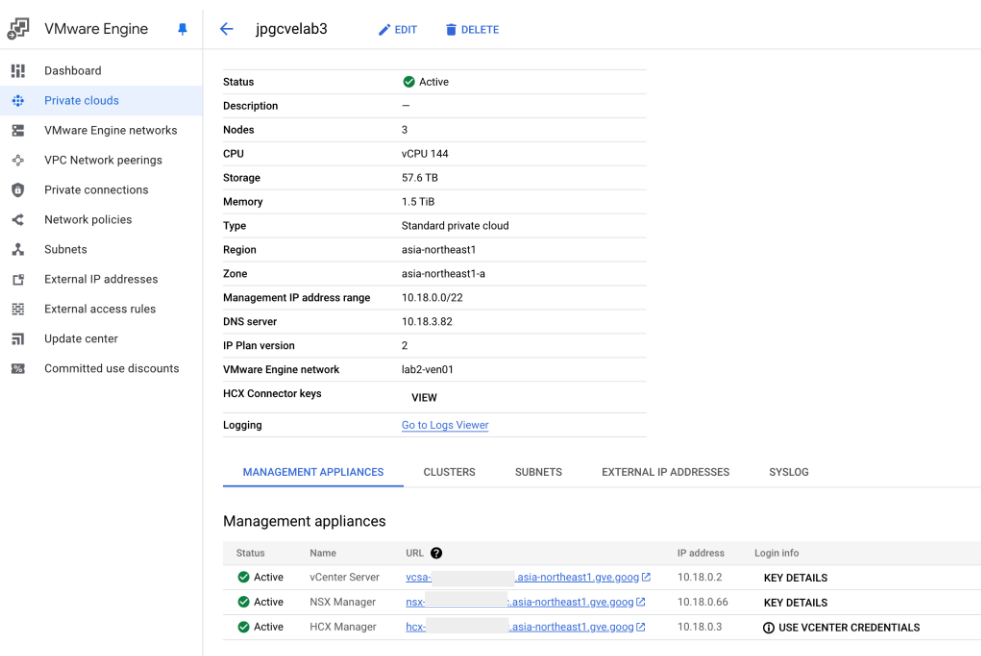The image size is (981, 656).
Task: Click the DNS server value 10.18.3.82
Action: (427, 321)
